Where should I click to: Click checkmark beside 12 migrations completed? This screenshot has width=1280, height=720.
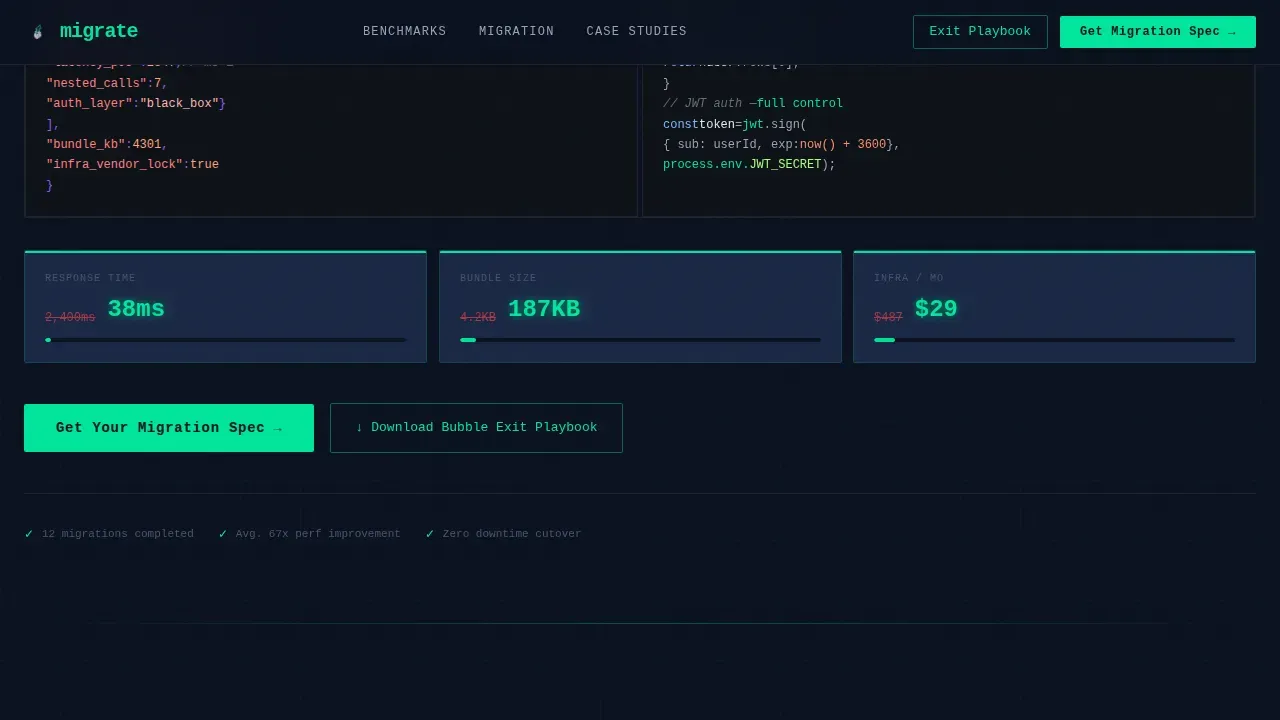(x=29, y=534)
